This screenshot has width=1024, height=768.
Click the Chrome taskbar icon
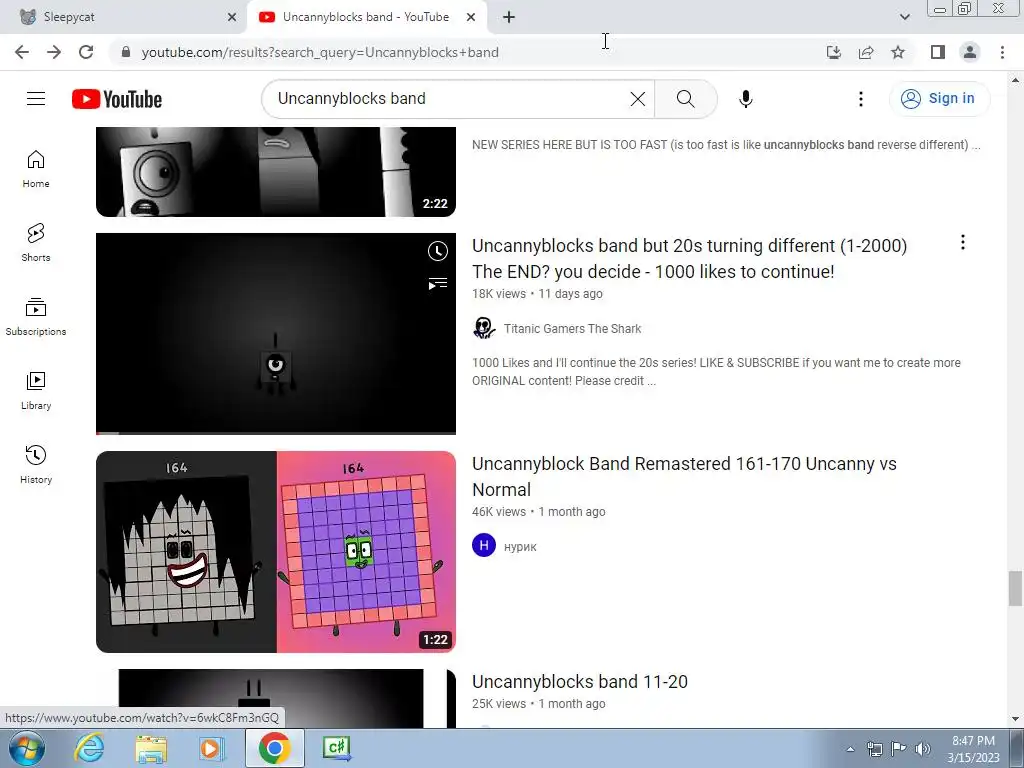274,748
